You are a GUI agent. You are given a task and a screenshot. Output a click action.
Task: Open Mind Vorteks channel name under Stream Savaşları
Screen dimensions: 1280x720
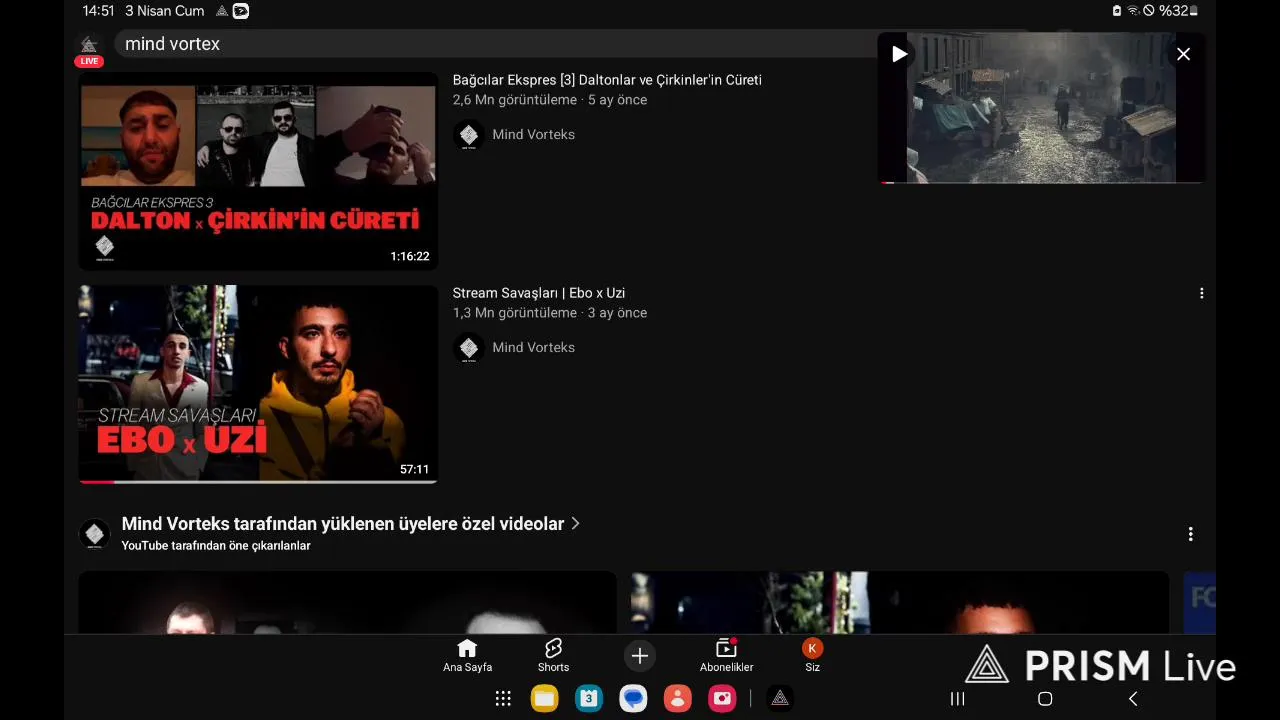click(533, 347)
